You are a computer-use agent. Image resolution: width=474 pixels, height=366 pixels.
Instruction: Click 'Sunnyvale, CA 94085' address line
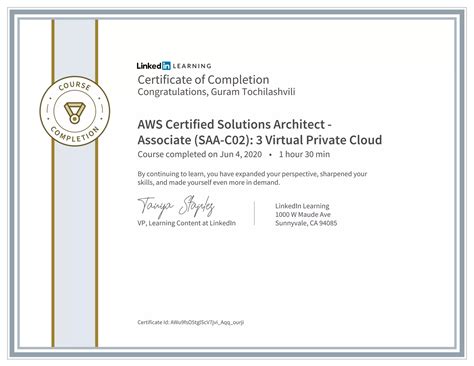tap(306, 223)
